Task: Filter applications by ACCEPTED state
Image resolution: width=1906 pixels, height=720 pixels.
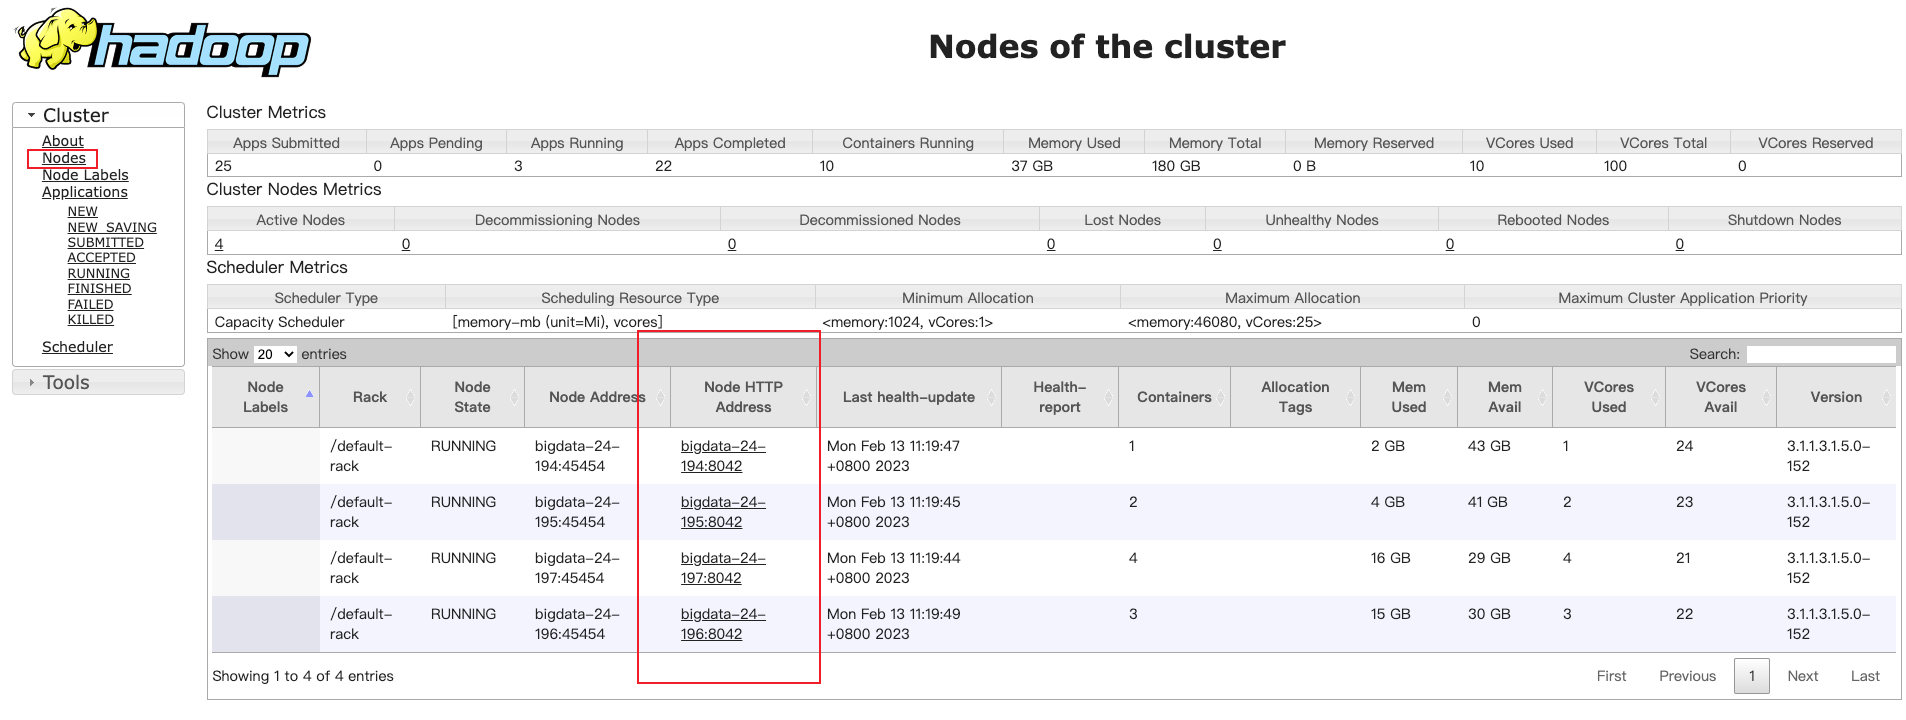Action: (101, 257)
